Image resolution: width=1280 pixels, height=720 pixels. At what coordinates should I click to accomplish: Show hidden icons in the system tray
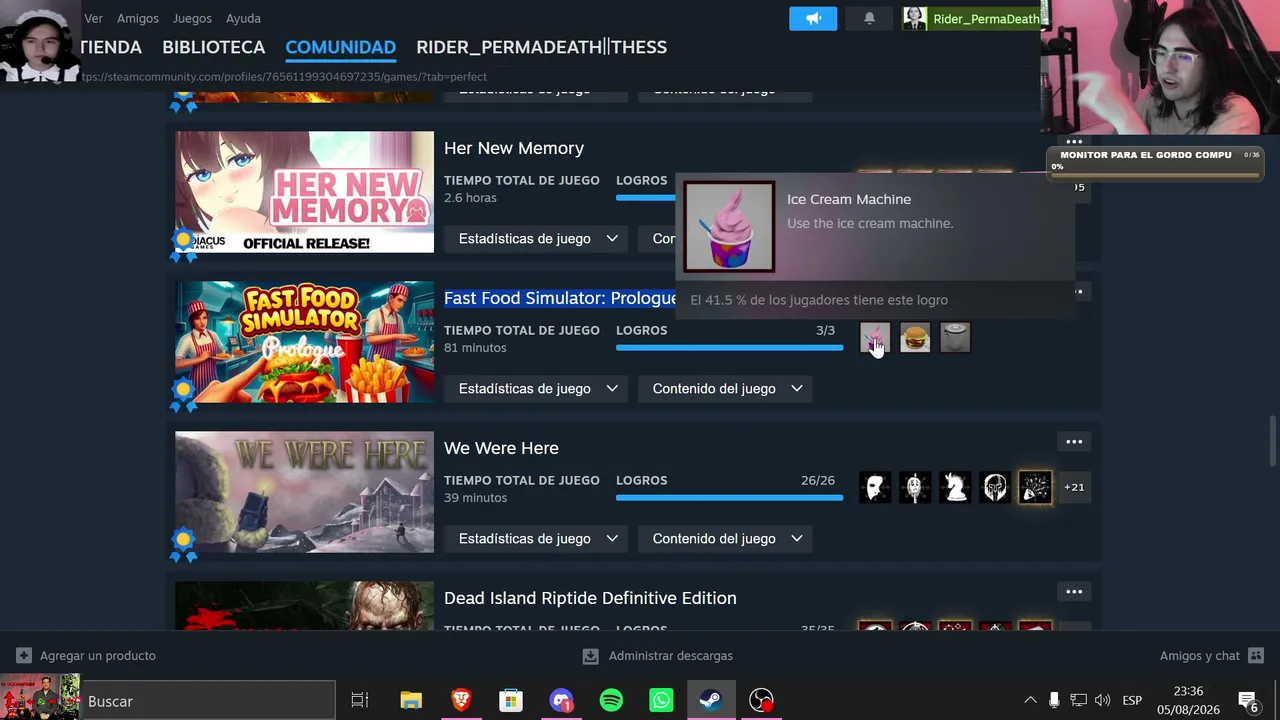(1030, 701)
